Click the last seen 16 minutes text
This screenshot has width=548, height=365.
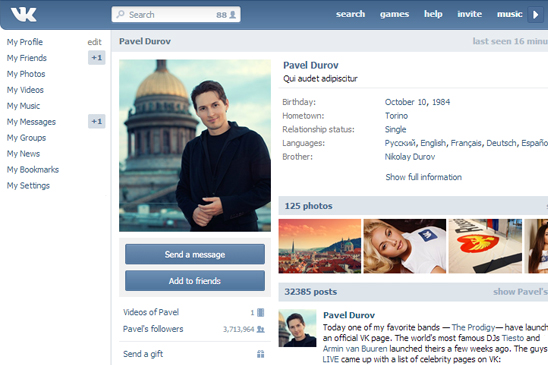click(x=510, y=41)
